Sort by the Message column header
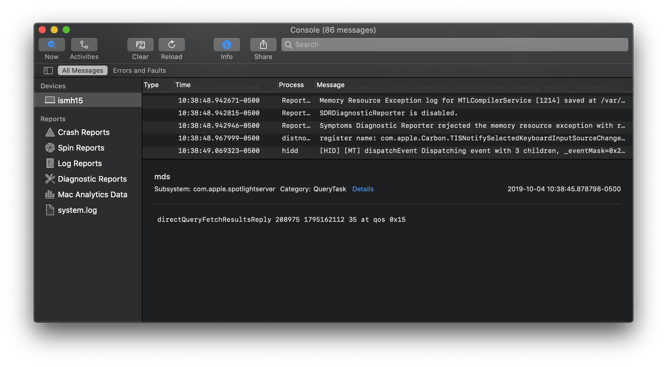This screenshot has height=367, width=667. pos(330,85)
